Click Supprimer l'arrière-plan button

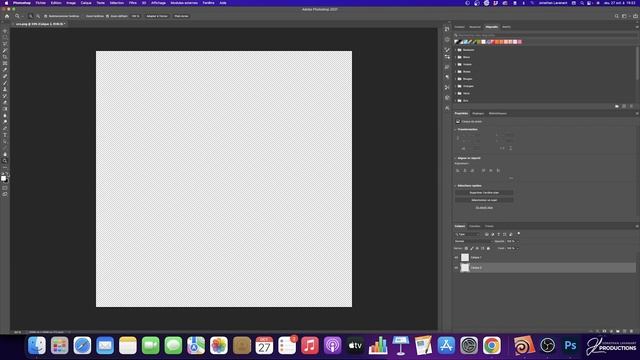pos(484,193)
